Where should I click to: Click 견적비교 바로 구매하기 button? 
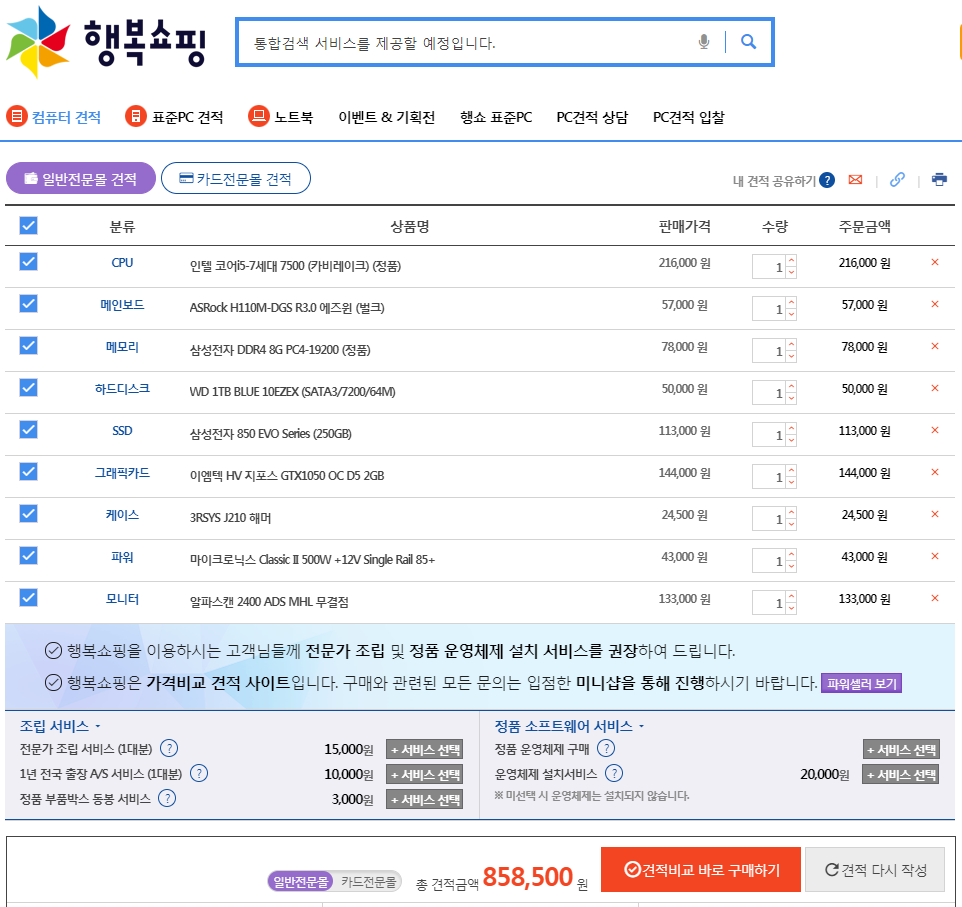point(701,870)
